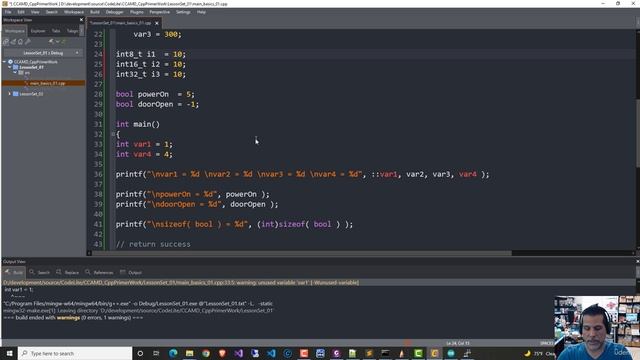Collapse the LessonSet_01 project node

[x=9, y=67]
